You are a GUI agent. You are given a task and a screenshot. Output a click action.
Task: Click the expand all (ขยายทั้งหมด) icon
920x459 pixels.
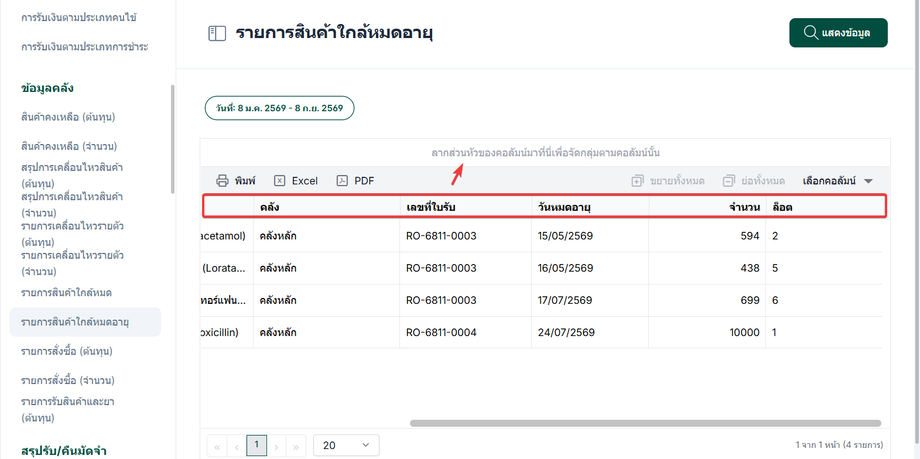(637, 181)
